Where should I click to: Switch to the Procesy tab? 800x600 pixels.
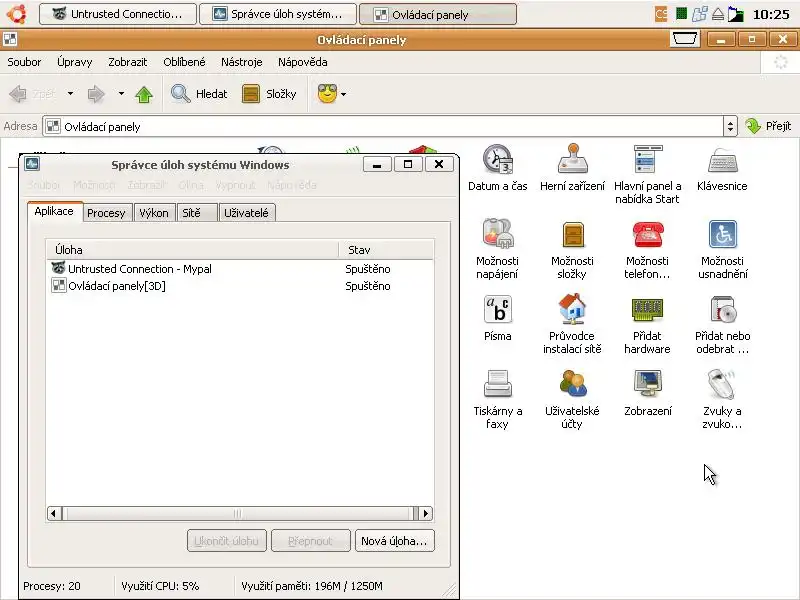(106, 213)
